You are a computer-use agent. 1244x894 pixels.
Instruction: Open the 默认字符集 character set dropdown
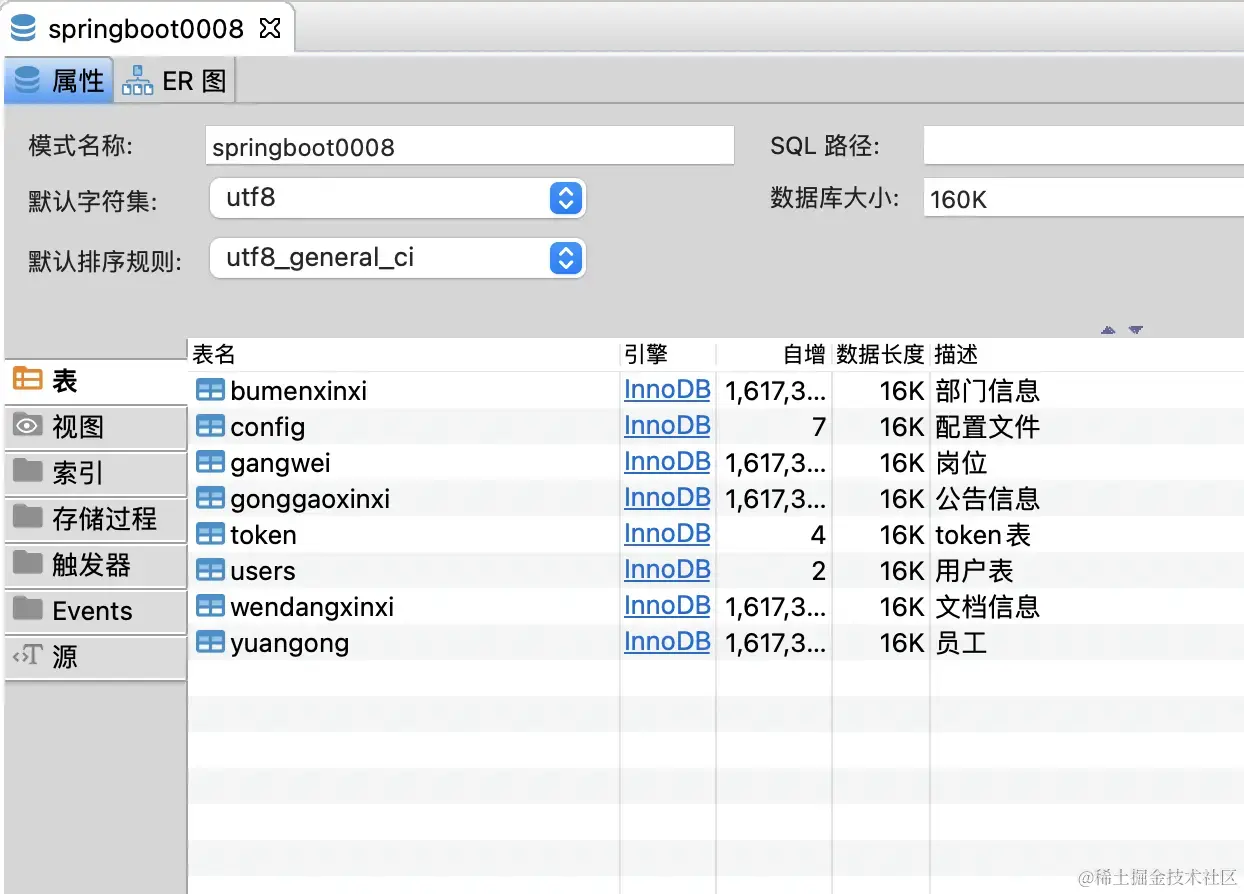(565, 198)
